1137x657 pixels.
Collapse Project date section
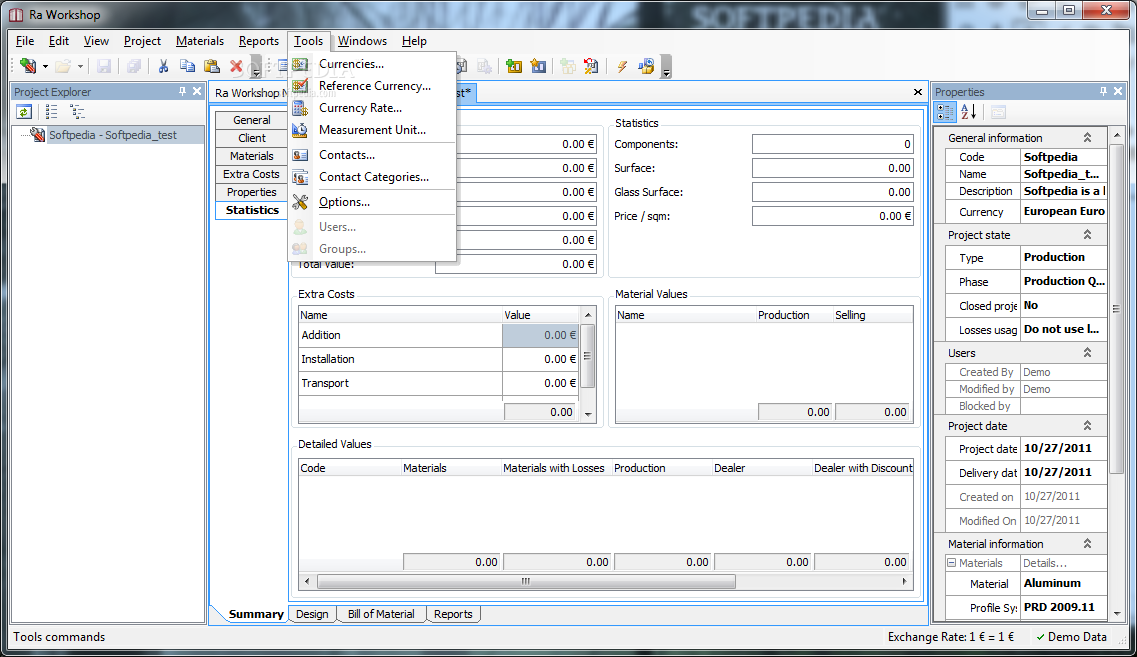coord(1087,426)
